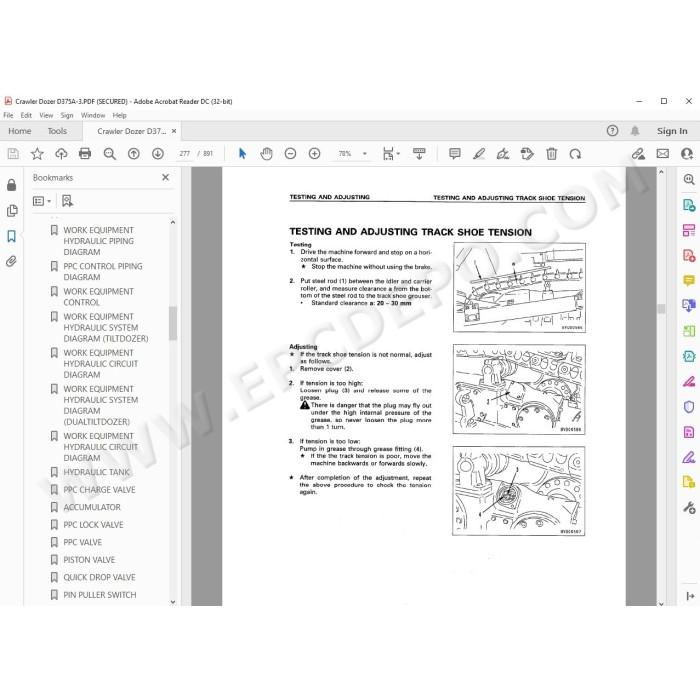This screenshot has width=700, height=700.
Task: Open the File menu
Action: 8,115
